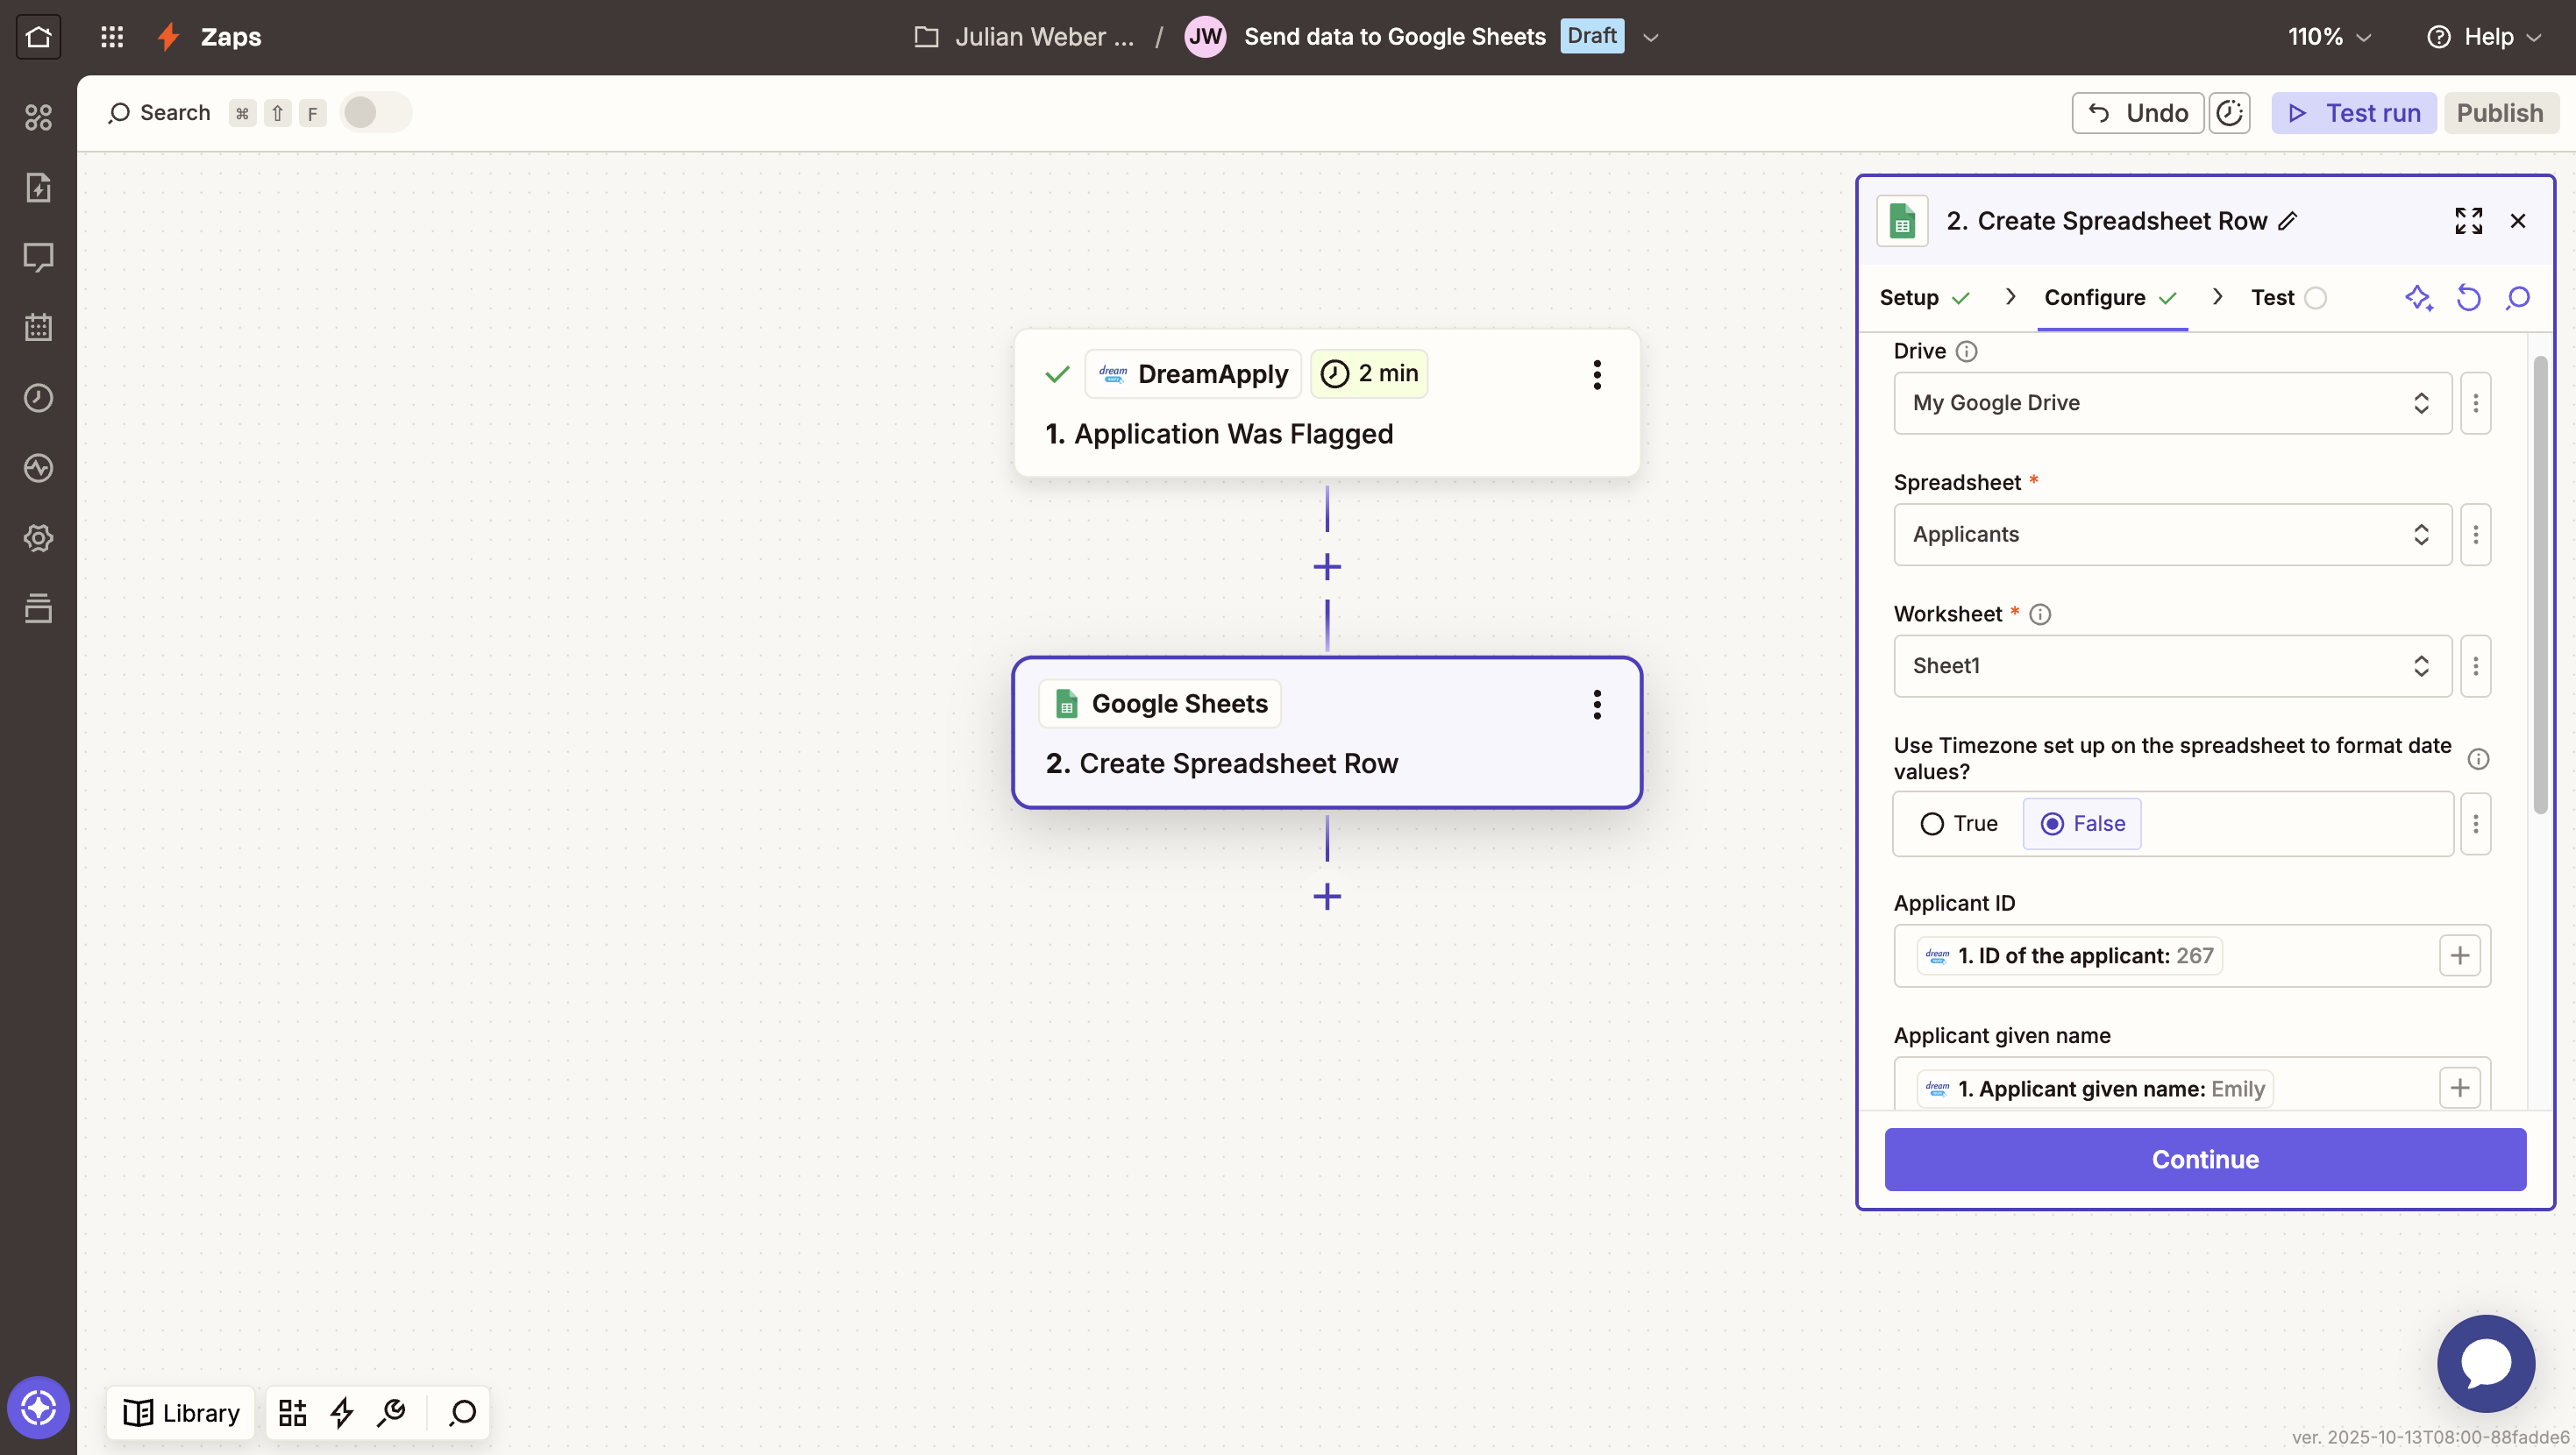Close the Create Spreadsheet Row panel
This screenshot has height=1455, width=2576.
click(2518, 221)
